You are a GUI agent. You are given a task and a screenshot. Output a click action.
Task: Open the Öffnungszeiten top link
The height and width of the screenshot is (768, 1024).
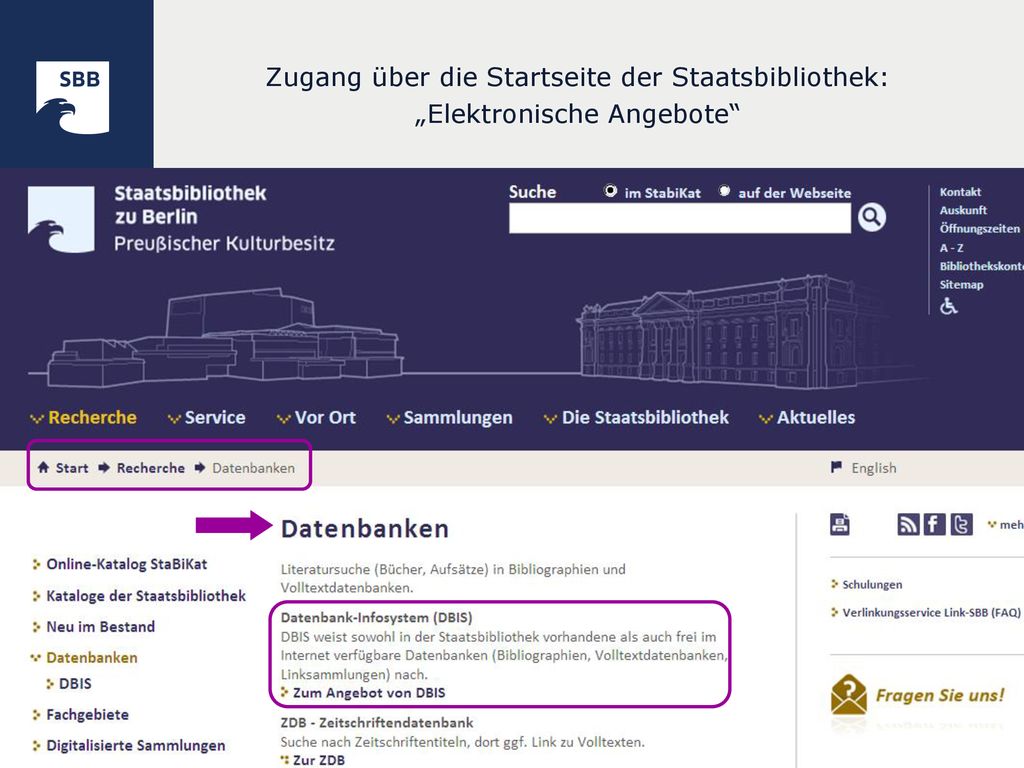pyautogui.click(x=980, y=229)
